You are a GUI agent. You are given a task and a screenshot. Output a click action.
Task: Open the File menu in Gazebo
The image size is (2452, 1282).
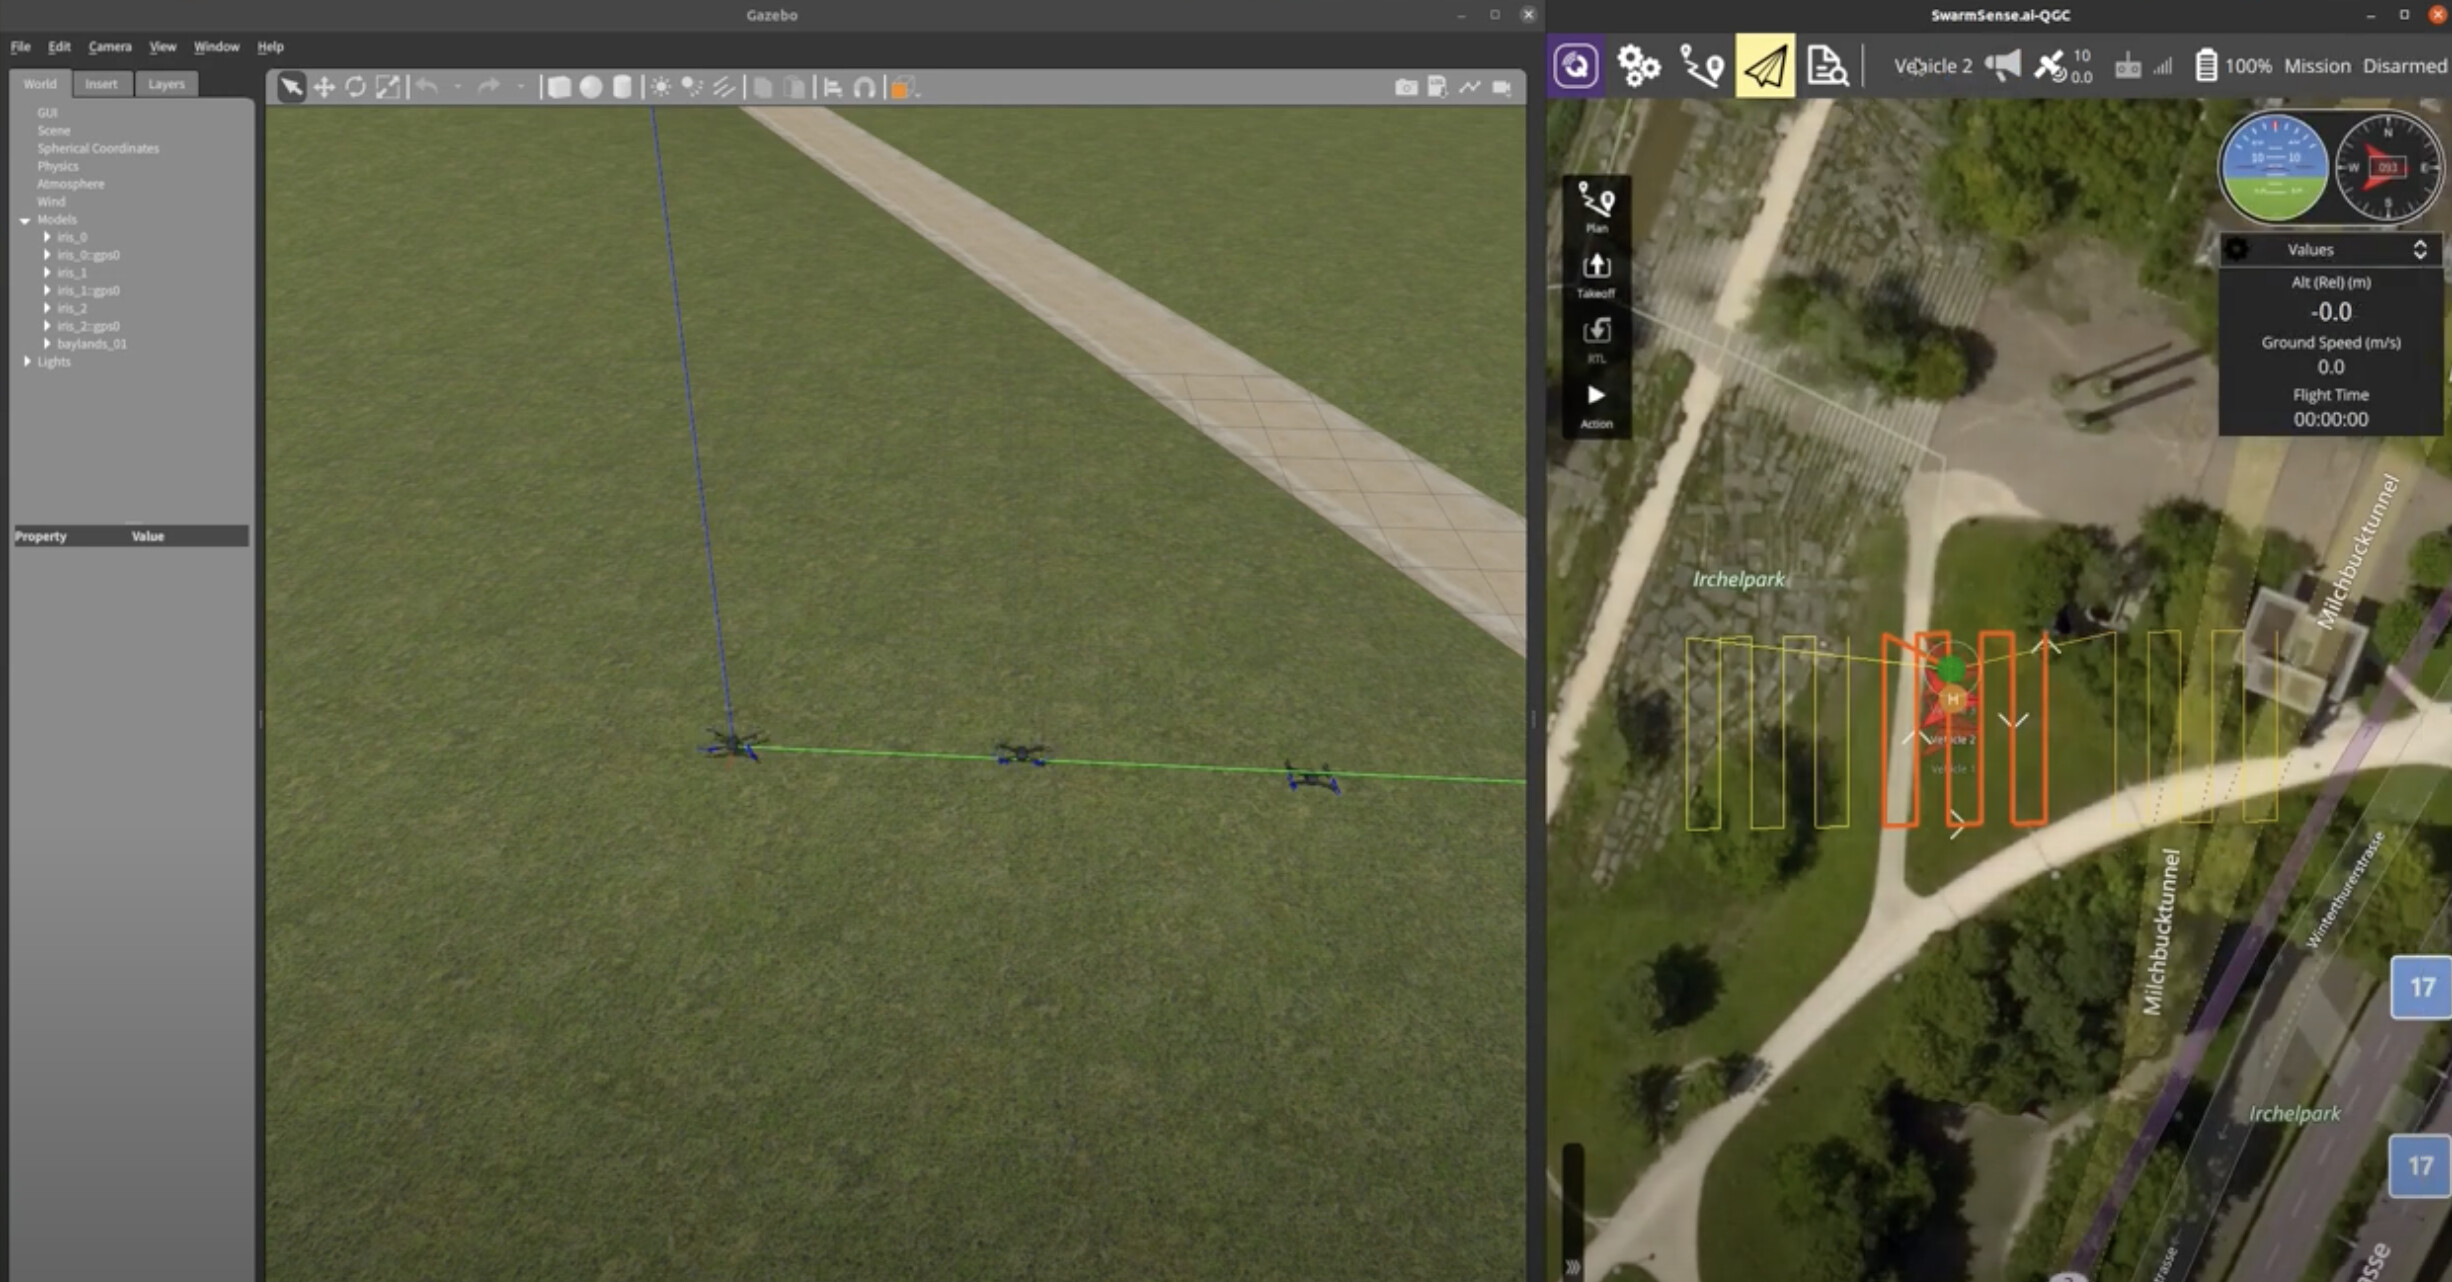click(20, 46)
